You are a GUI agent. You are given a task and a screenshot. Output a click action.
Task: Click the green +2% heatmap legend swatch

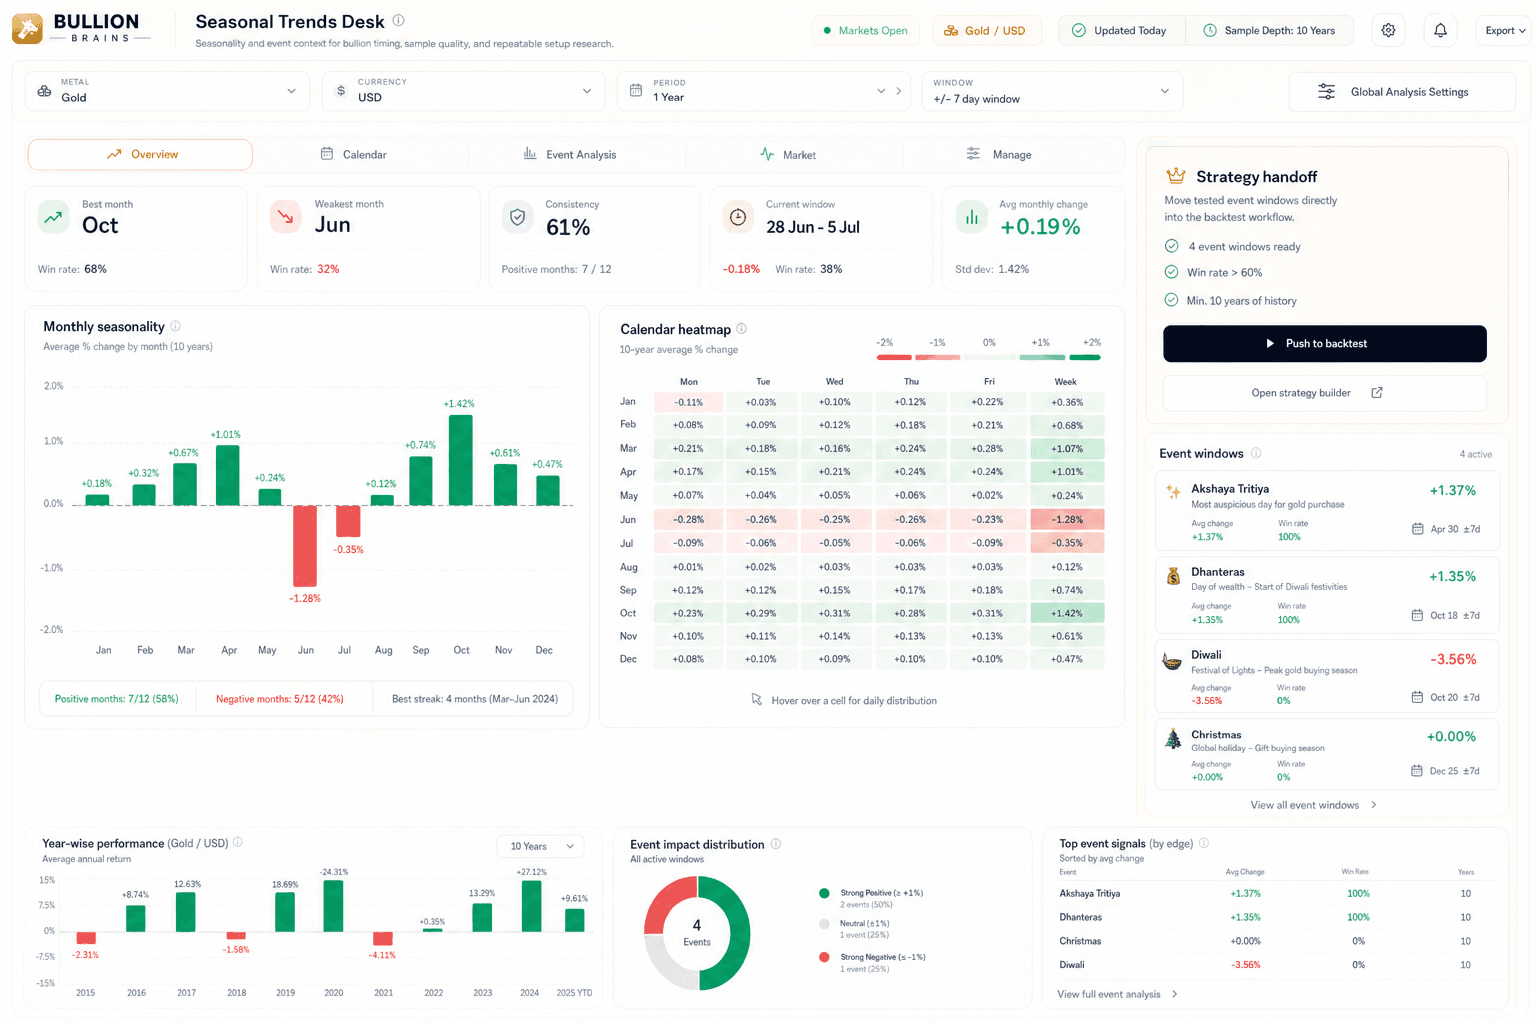(x=1085, y=357)
